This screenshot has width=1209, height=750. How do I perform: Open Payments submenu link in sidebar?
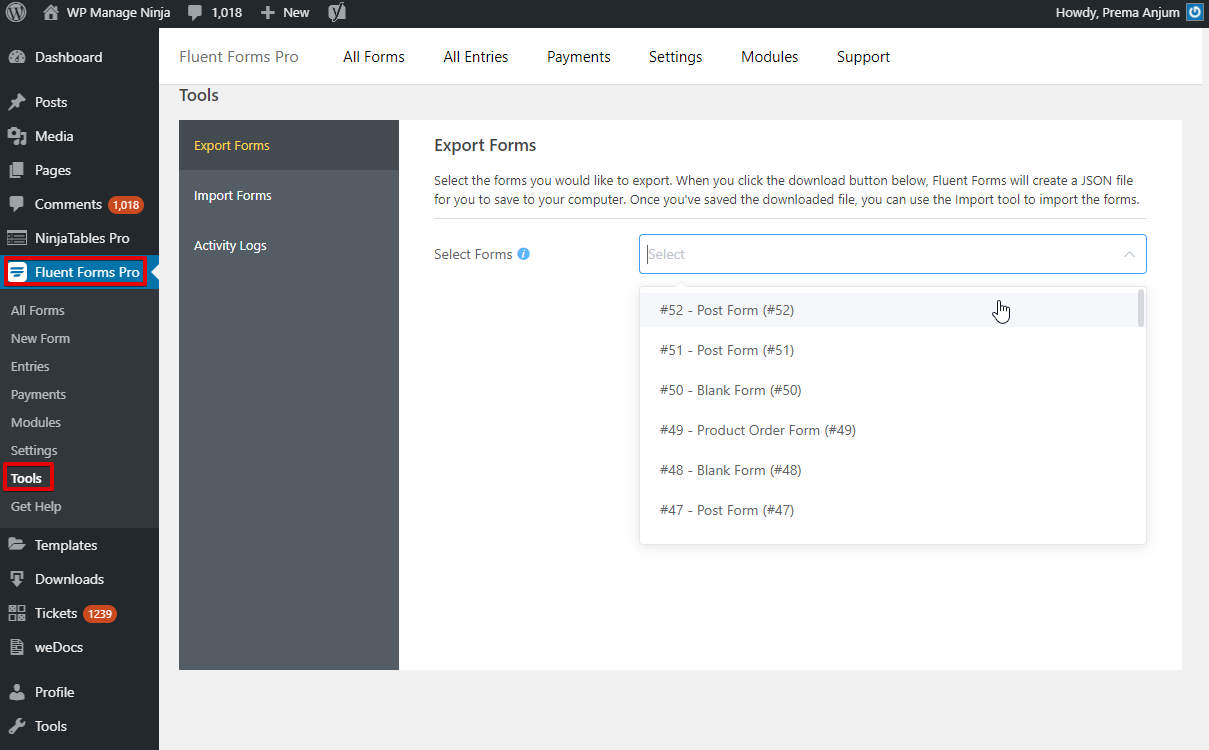tap(38, 394)
